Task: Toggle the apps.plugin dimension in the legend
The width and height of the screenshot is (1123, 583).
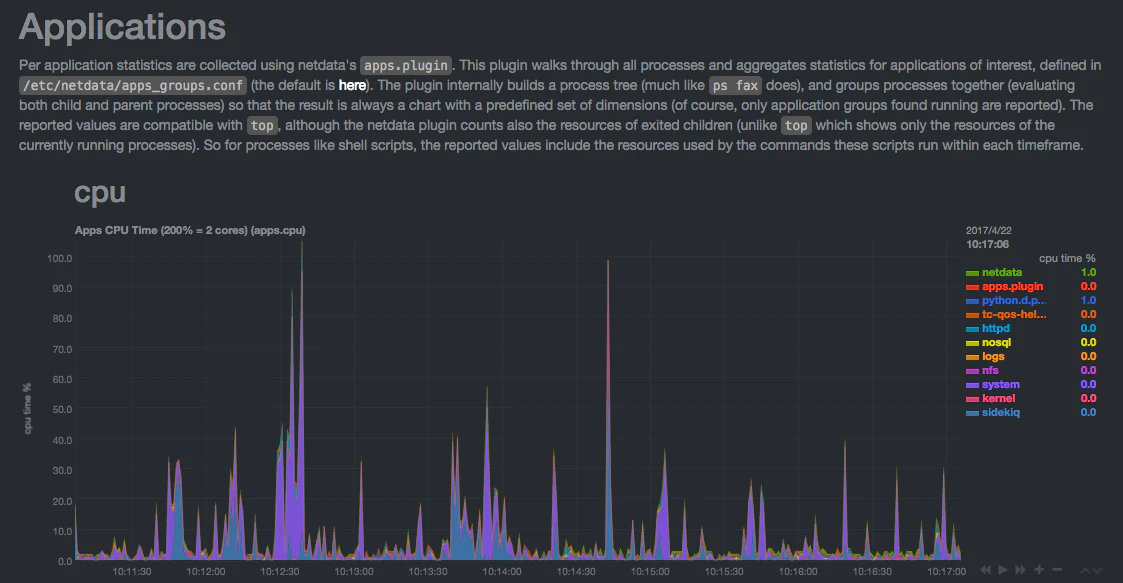Action: [1012, 286]
